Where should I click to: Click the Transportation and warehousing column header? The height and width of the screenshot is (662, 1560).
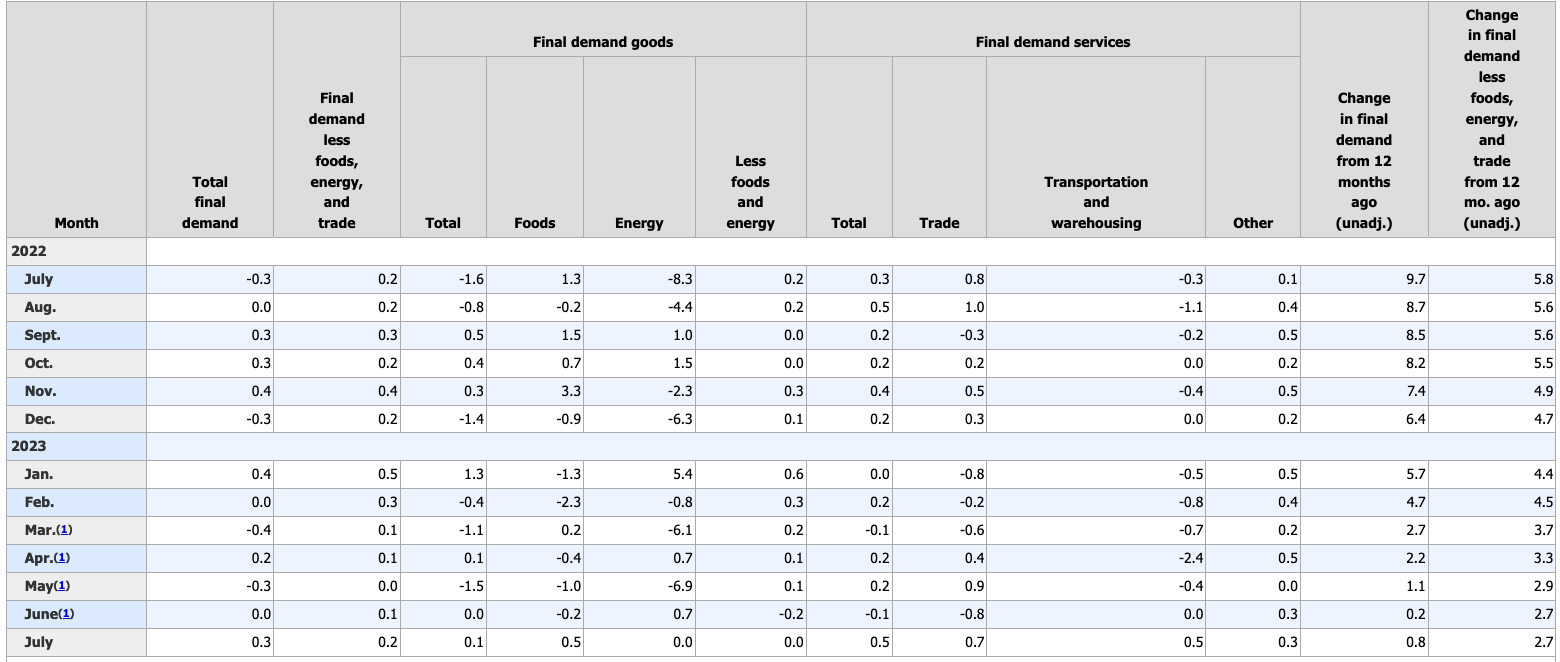point(1095,202)
